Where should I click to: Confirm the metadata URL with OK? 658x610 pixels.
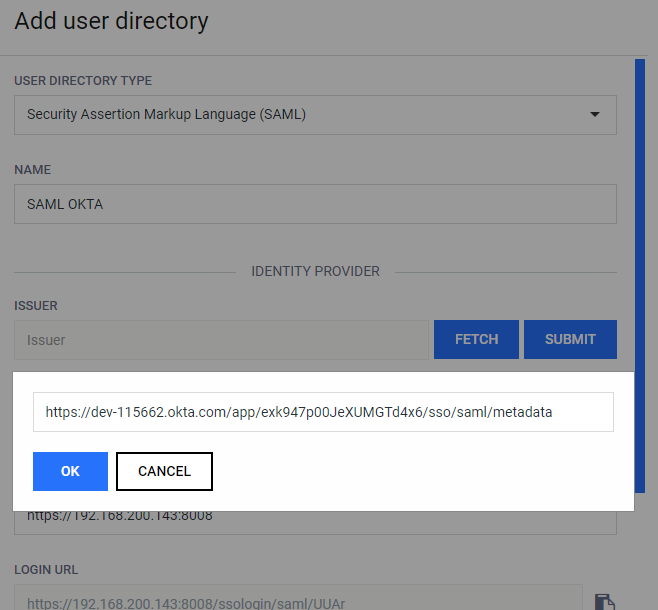70,471
